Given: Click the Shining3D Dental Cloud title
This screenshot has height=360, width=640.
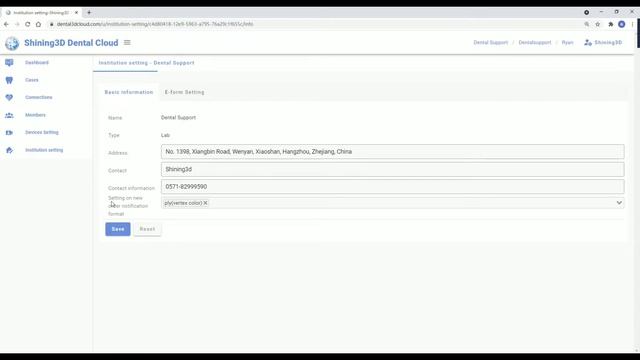Looking at the screenshot, I should click(x=71, y=43).
